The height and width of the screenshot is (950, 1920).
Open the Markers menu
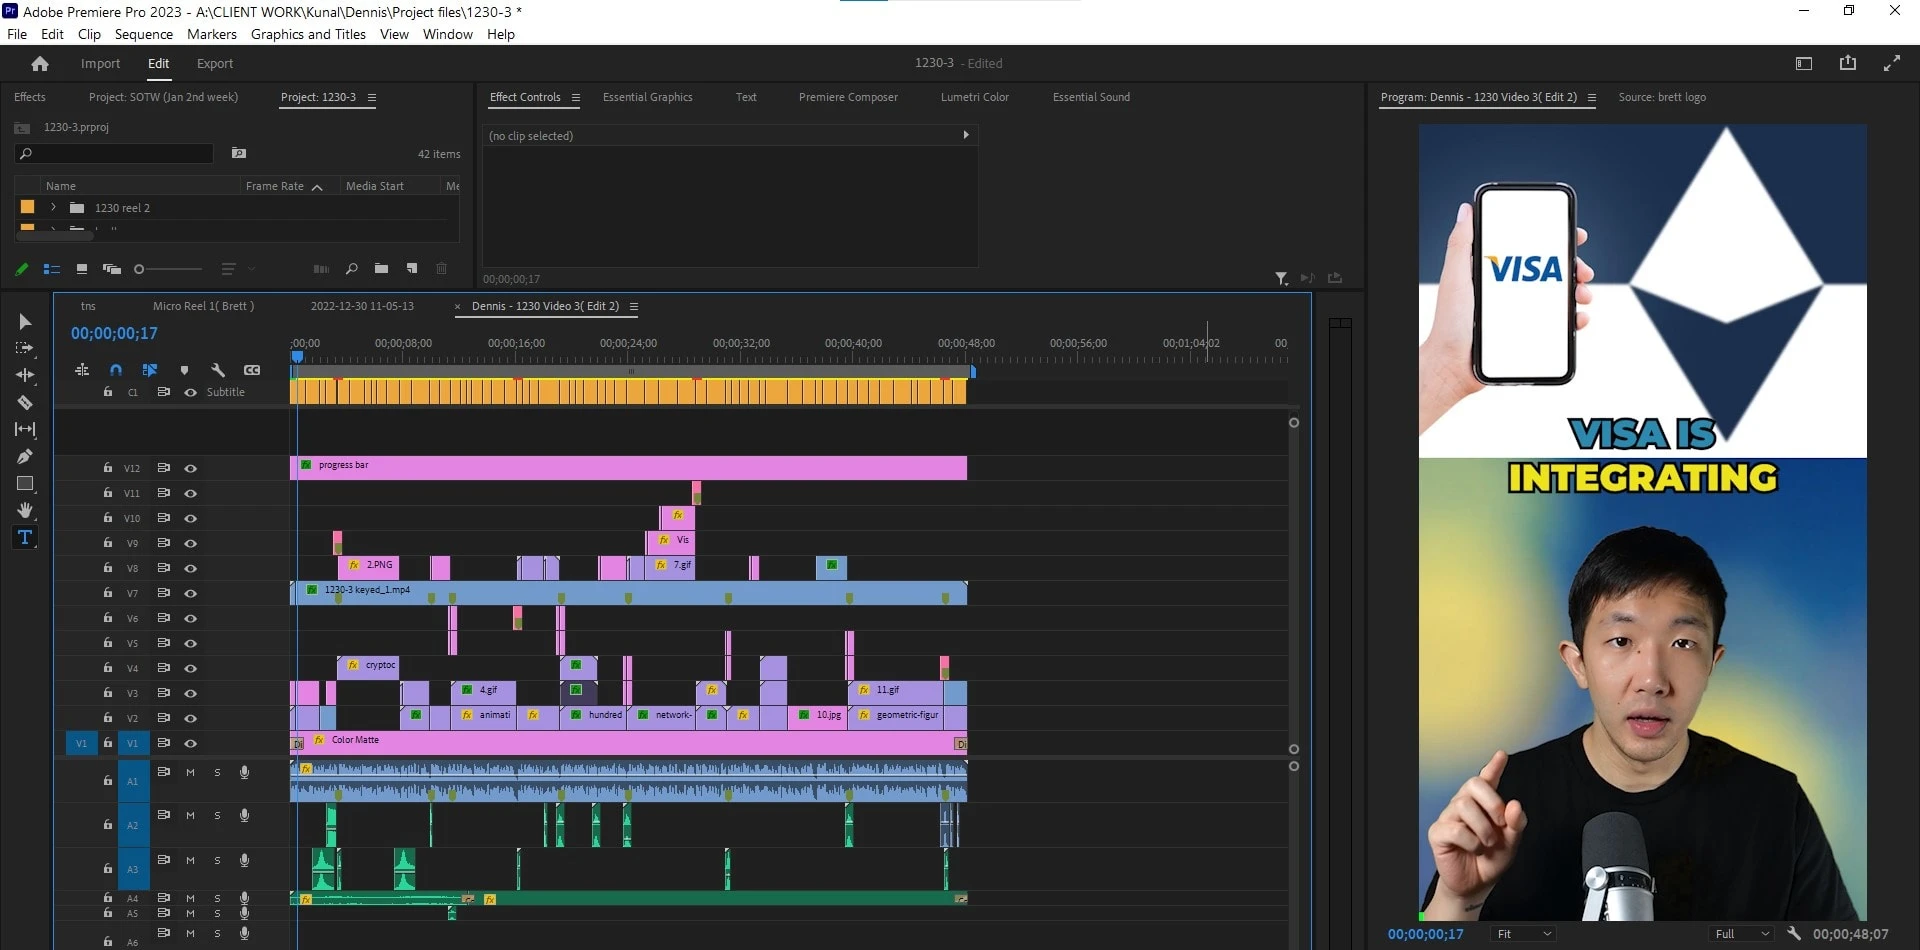(212, 34)
